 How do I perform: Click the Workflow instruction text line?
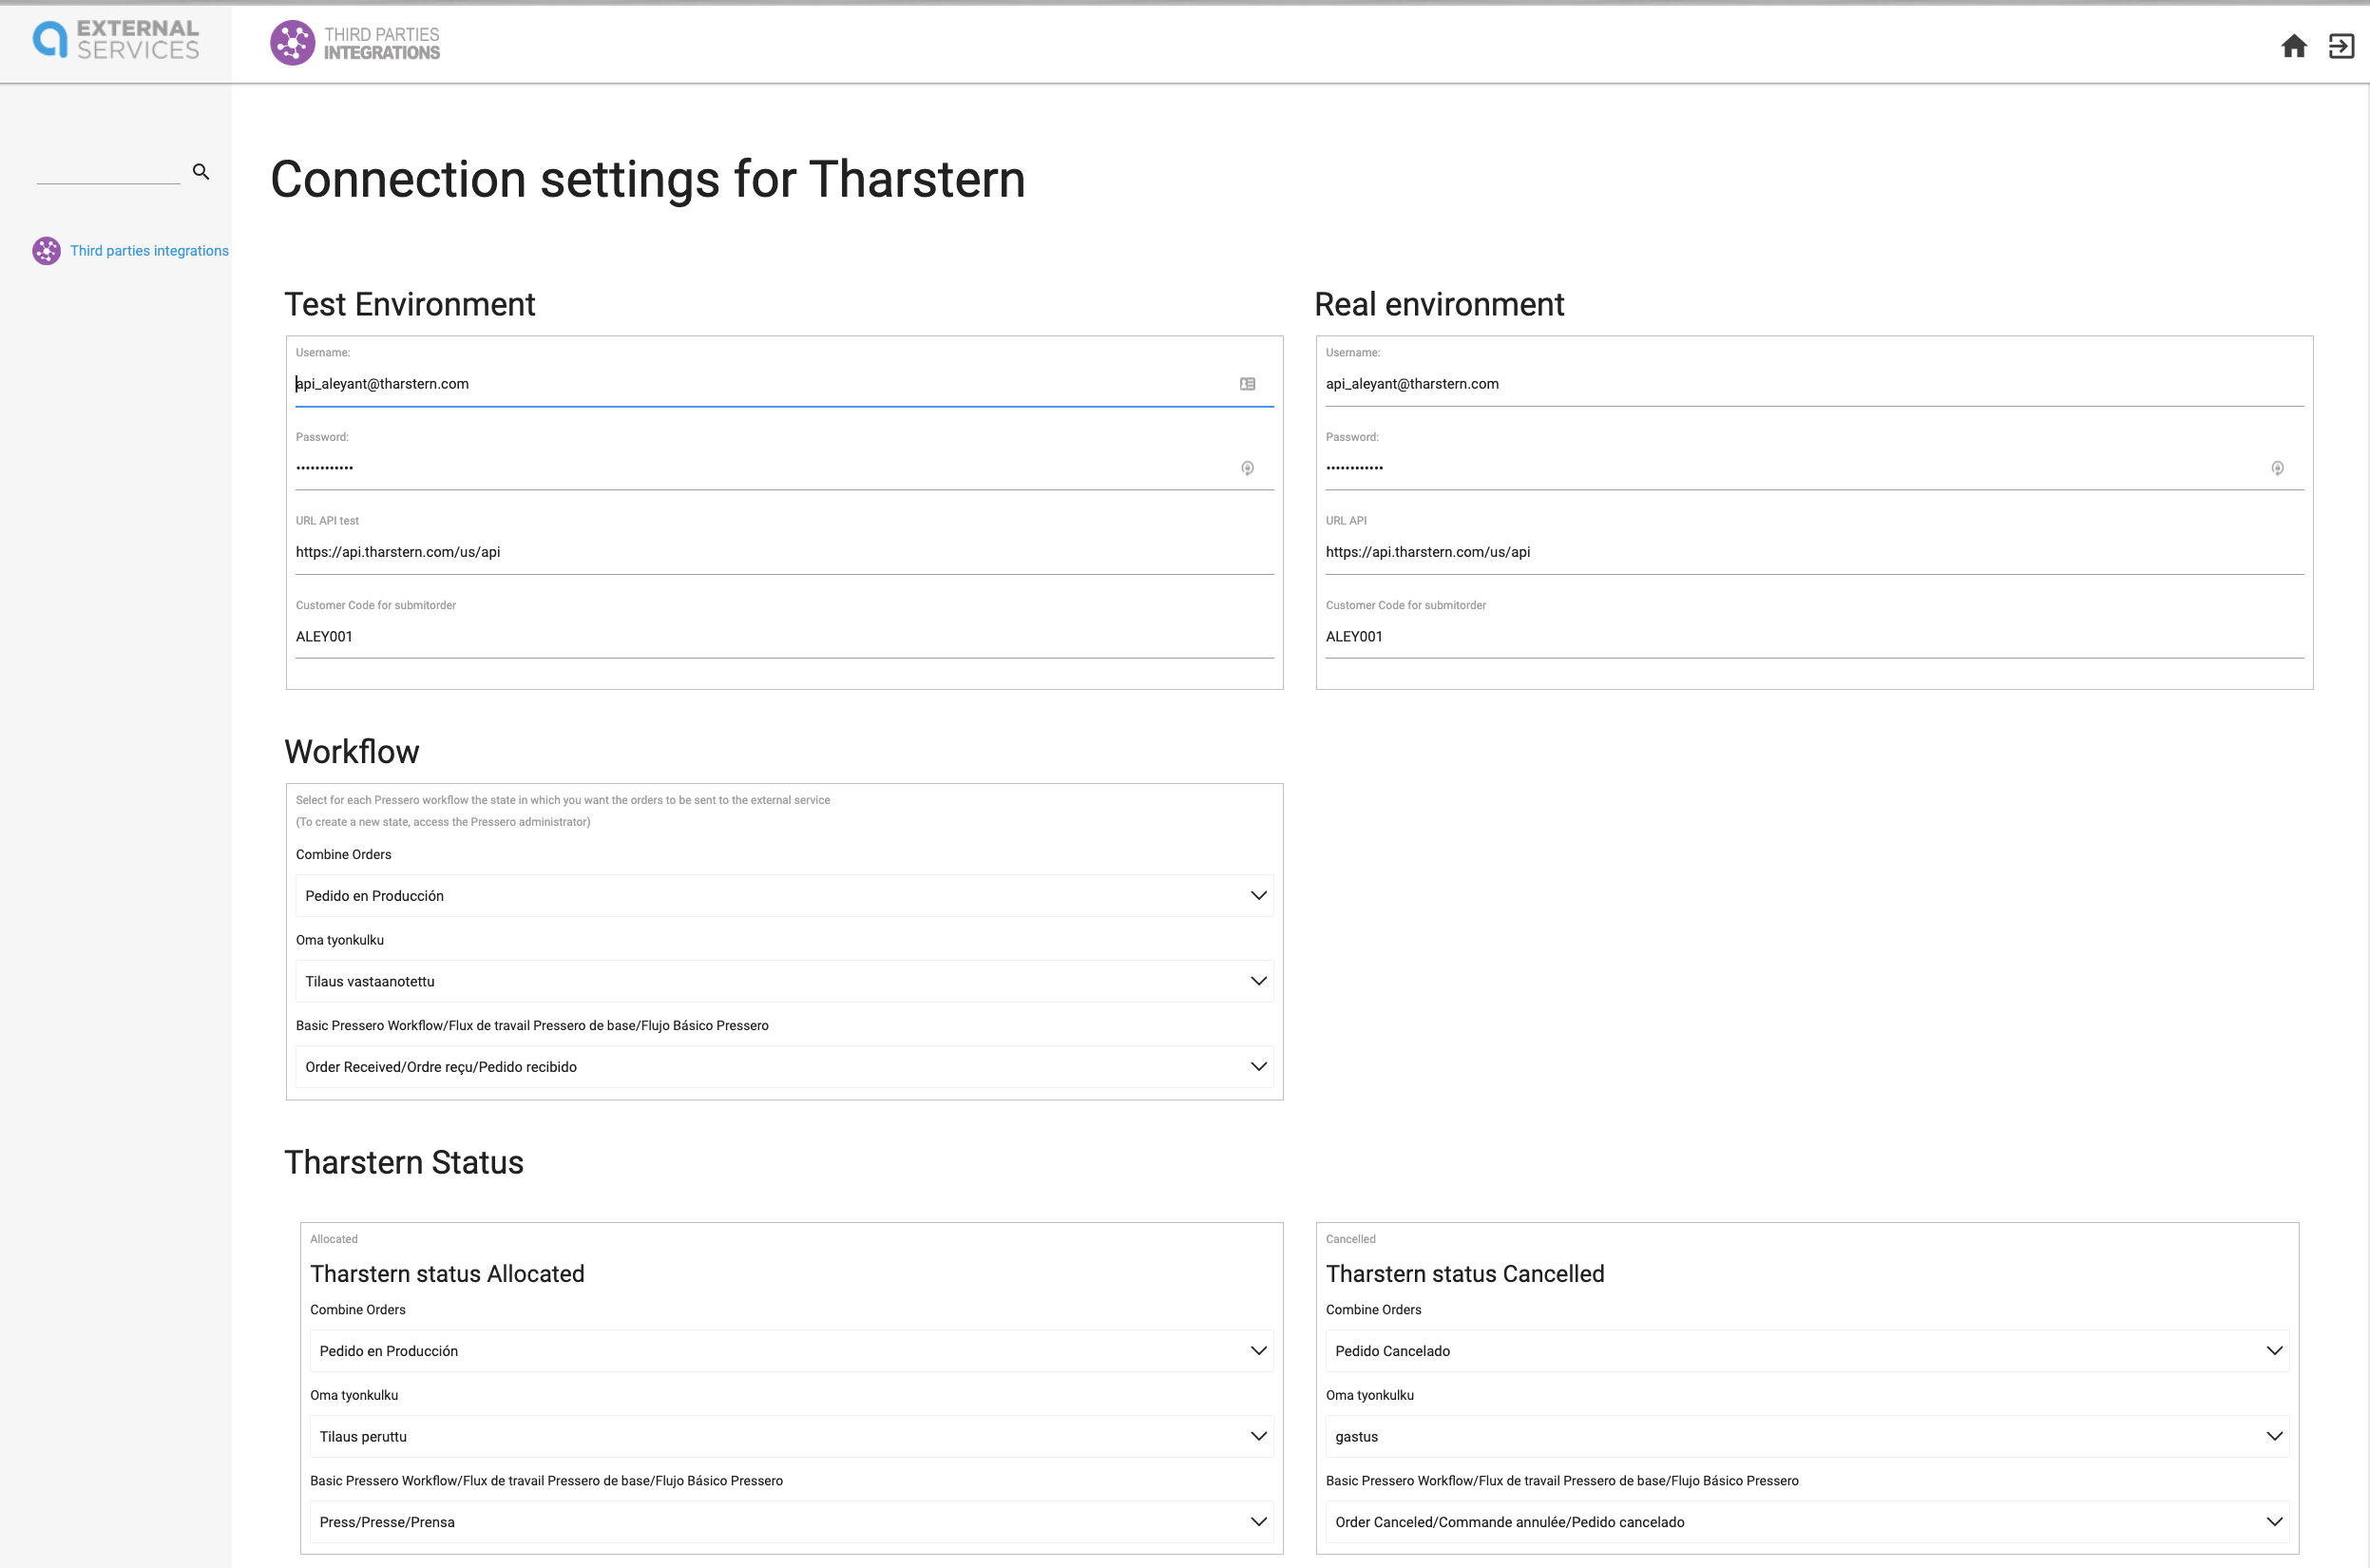(563, 800)
